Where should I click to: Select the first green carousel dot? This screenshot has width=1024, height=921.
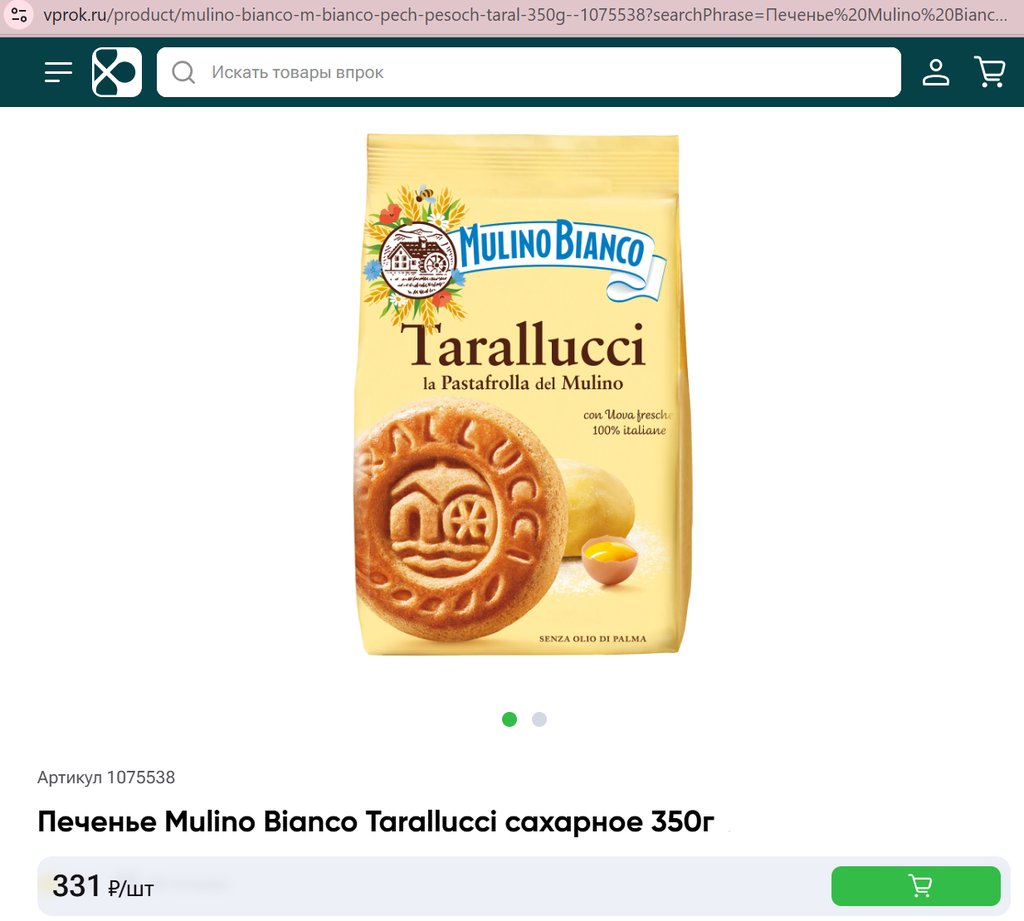pos(509,719)
